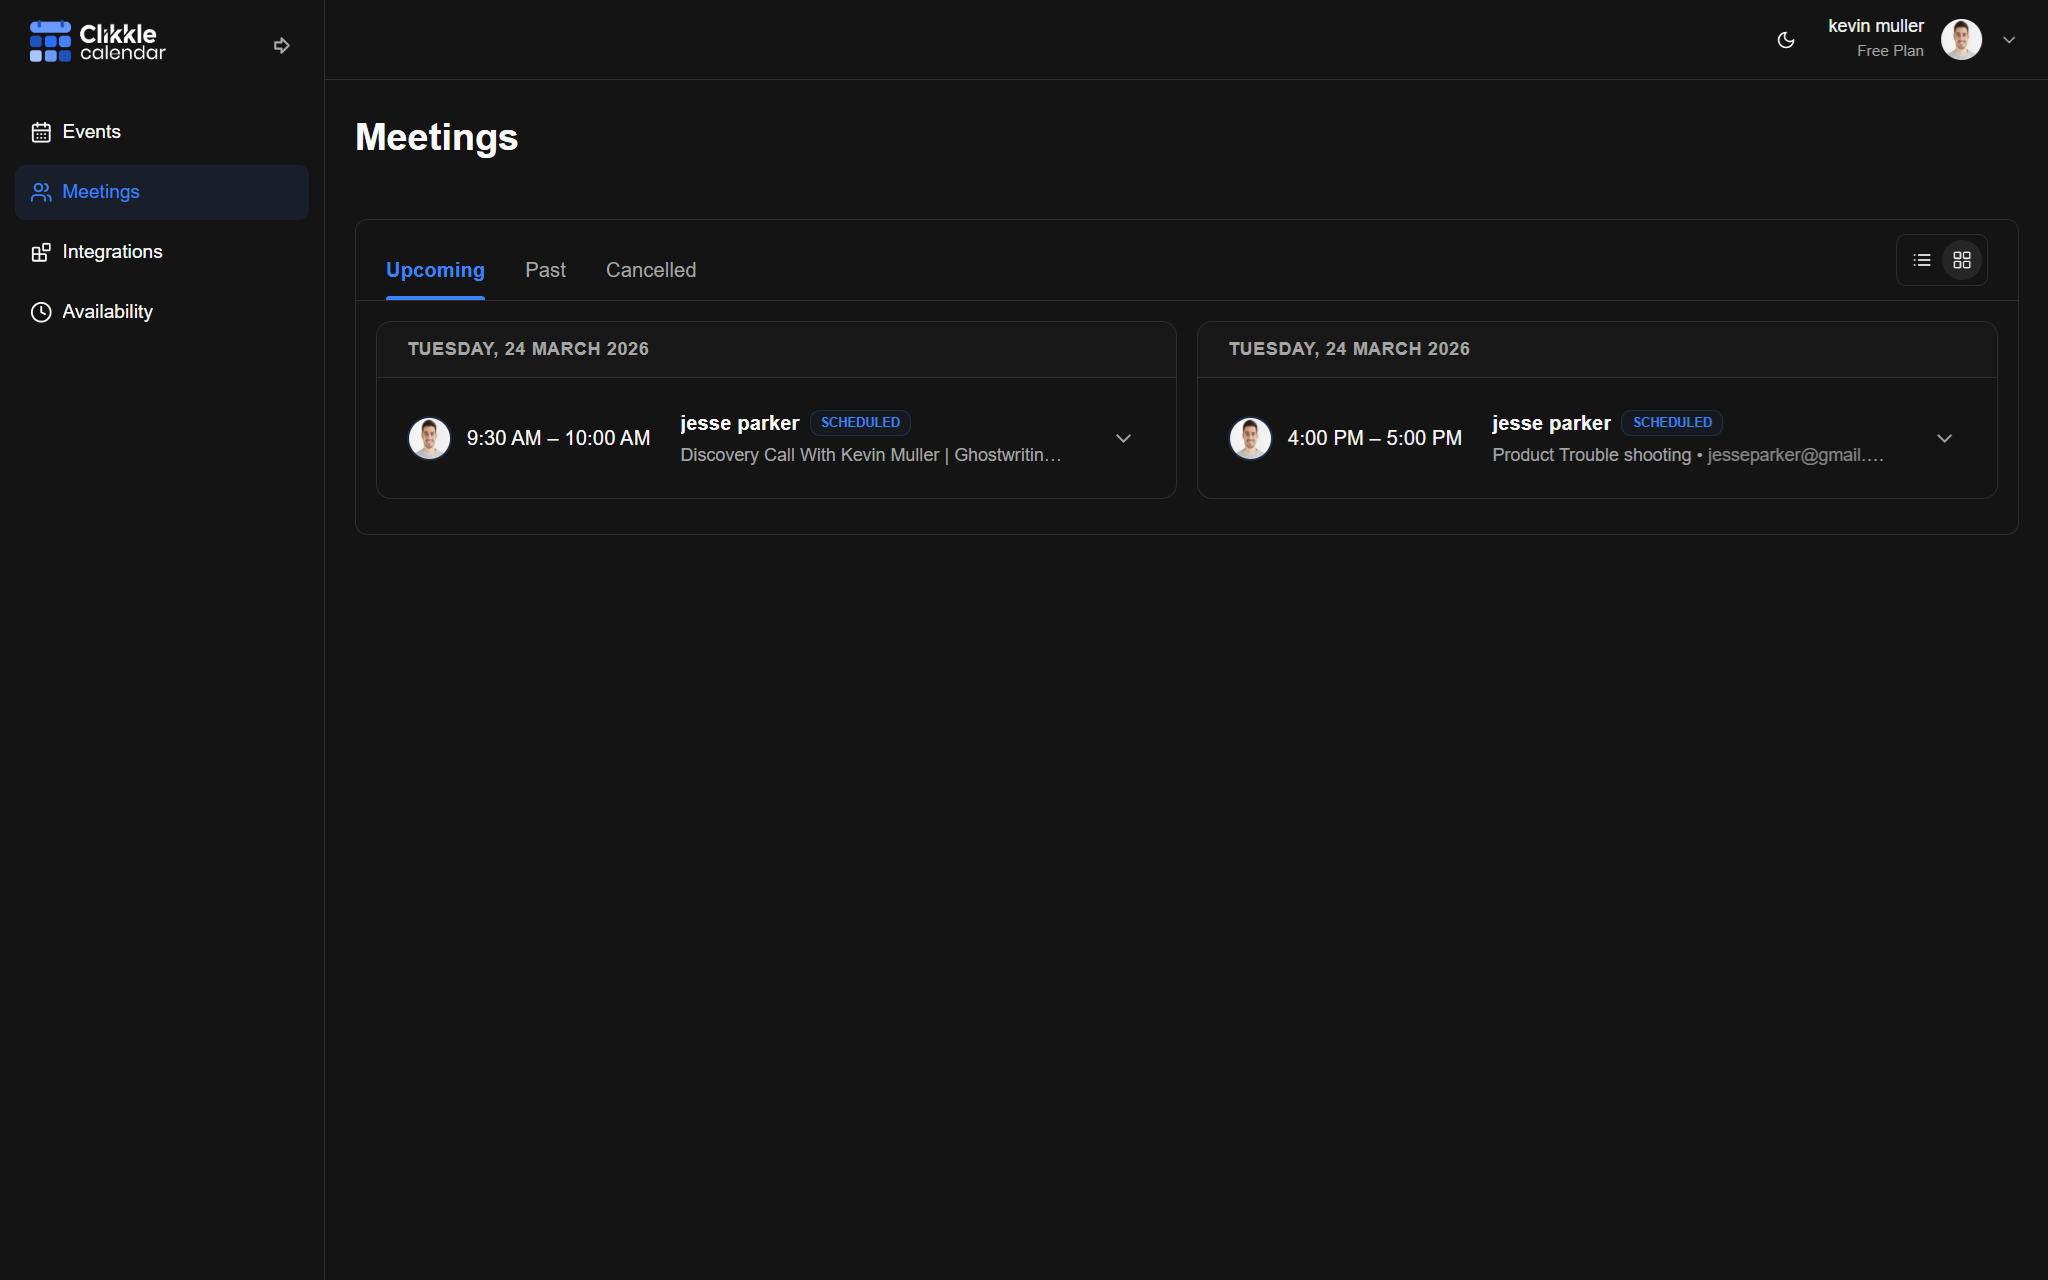Open Availability from the sidebar
The image size is (2048, 1280).
(107, 312)
